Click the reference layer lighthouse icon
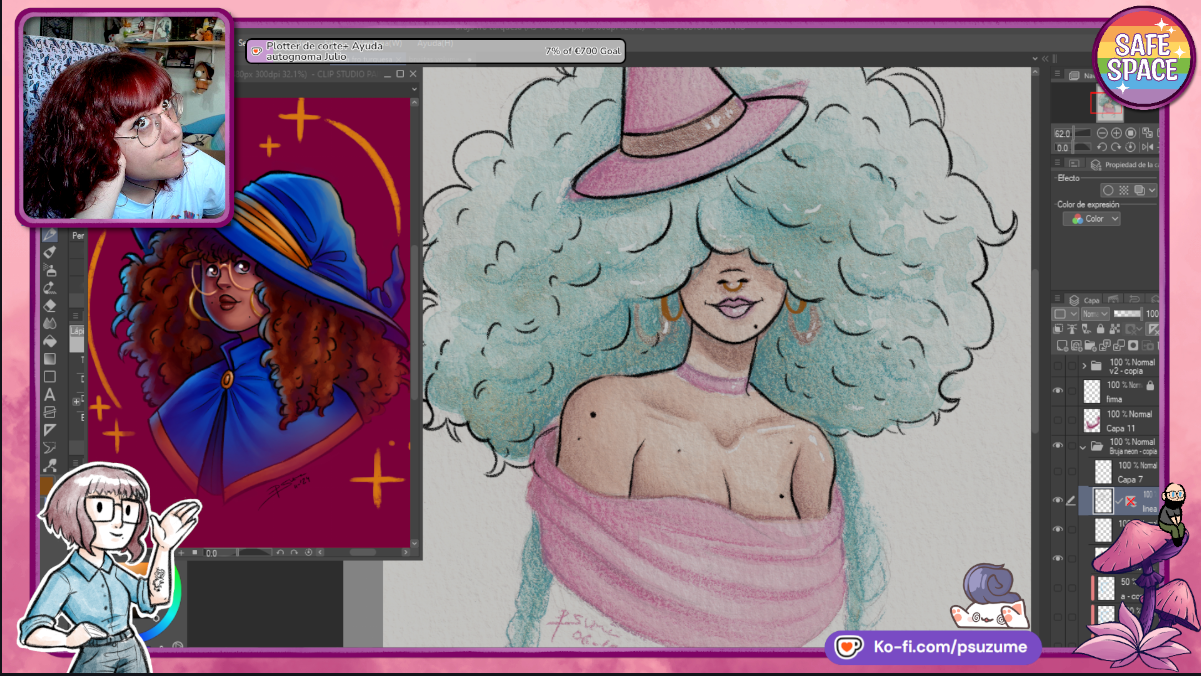Viewport: 1201px width, 676px height. [1072, 329]
